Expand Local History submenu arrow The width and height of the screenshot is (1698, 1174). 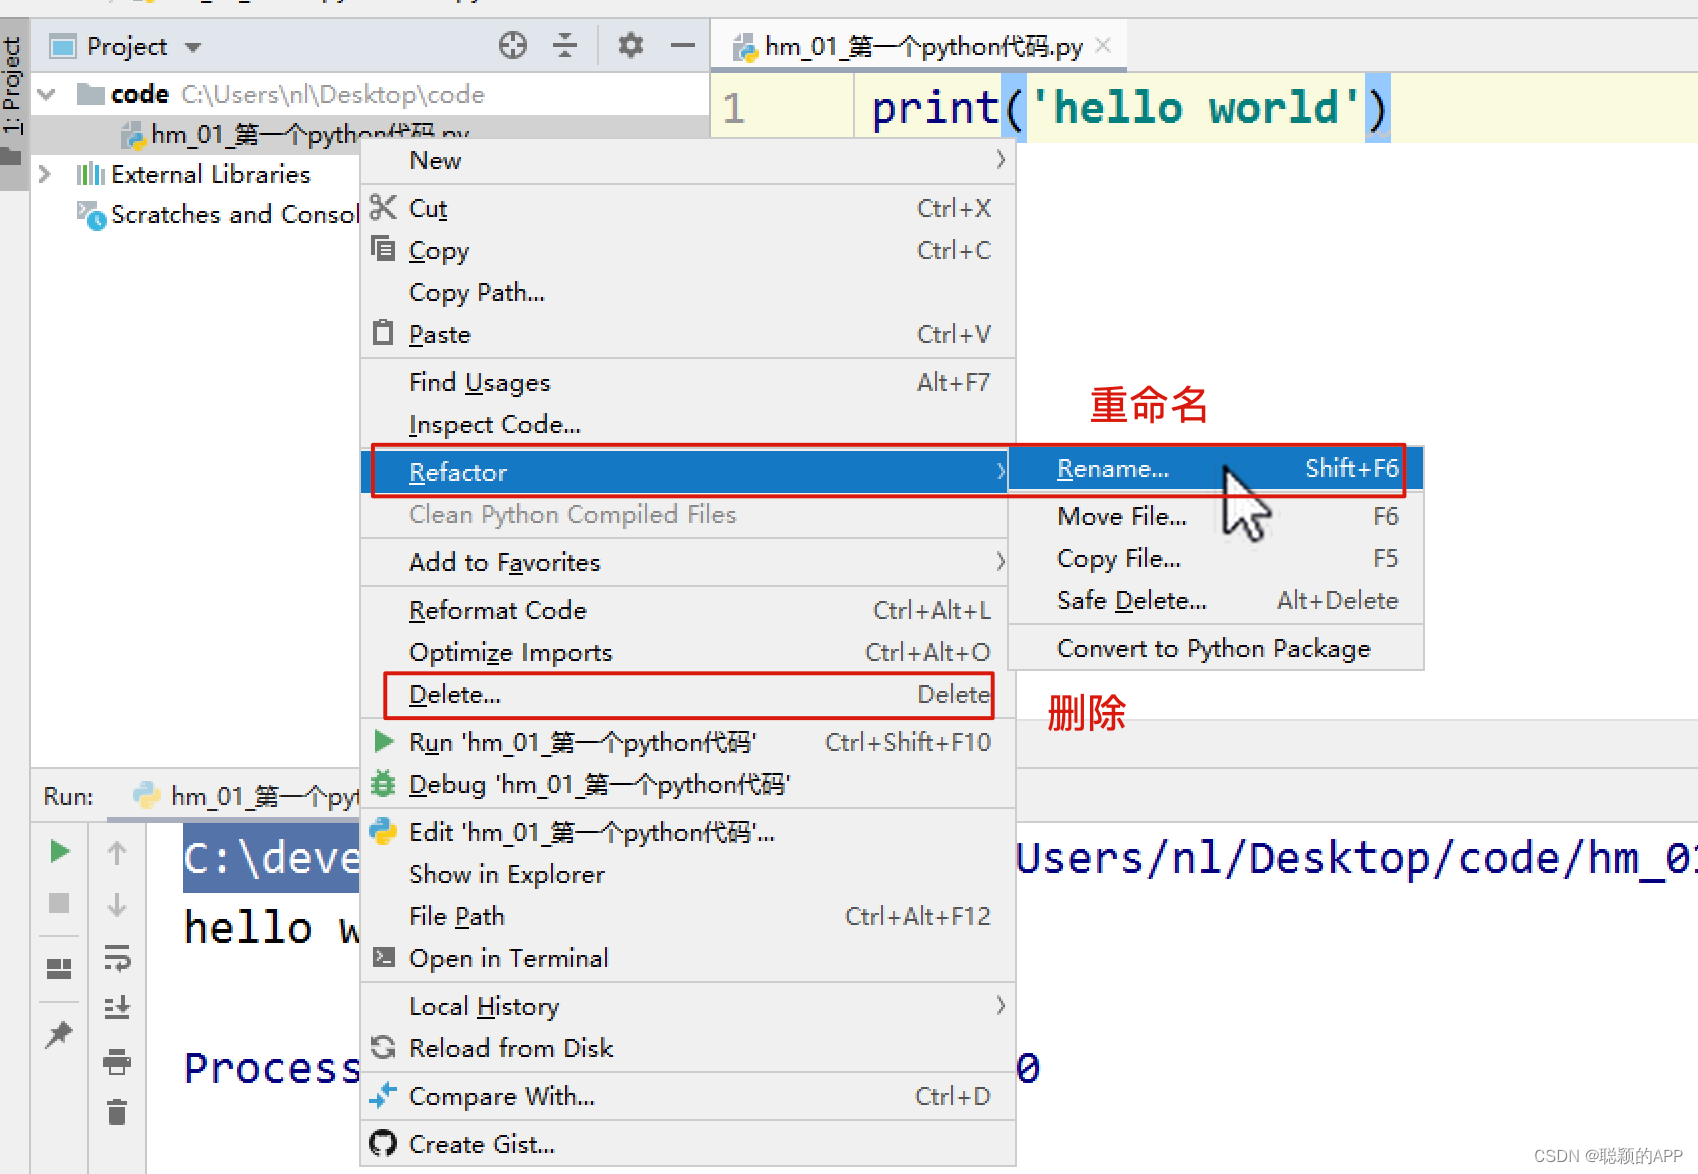(1000, 1005)
